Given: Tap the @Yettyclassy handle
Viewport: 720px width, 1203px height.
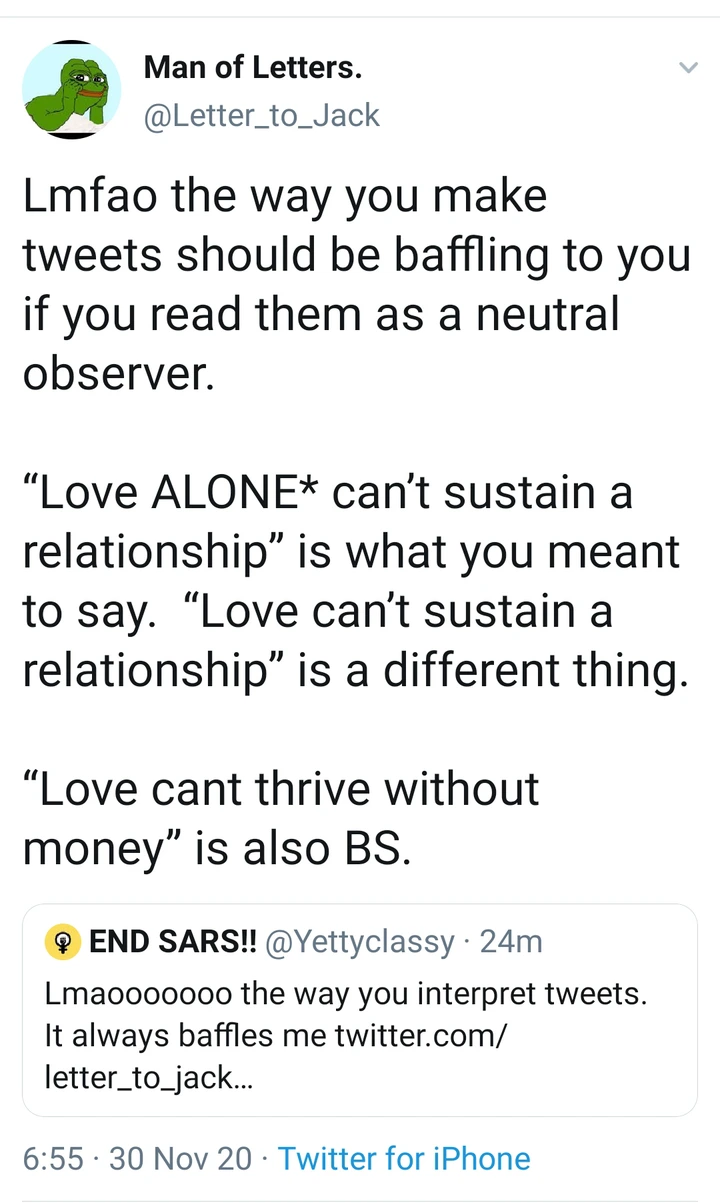Looking at the screenshot, I should (x=363, y=942).
